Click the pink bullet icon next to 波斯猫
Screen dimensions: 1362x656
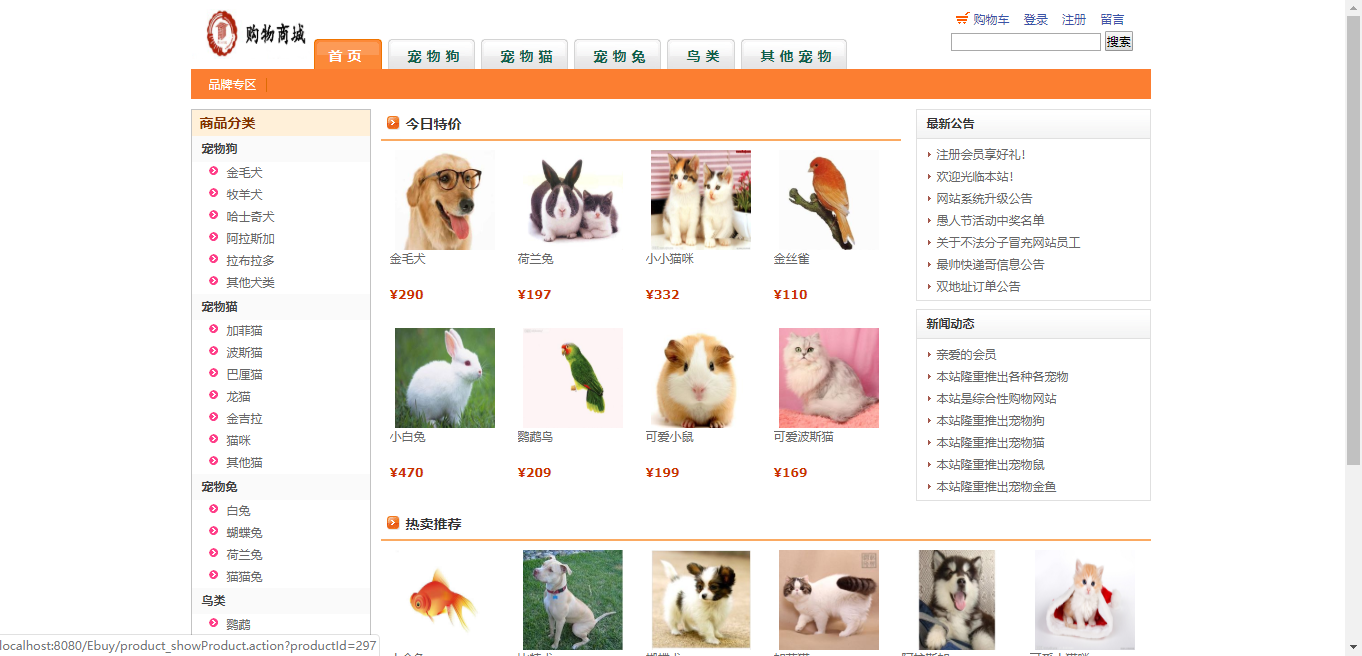pos(214,351)
